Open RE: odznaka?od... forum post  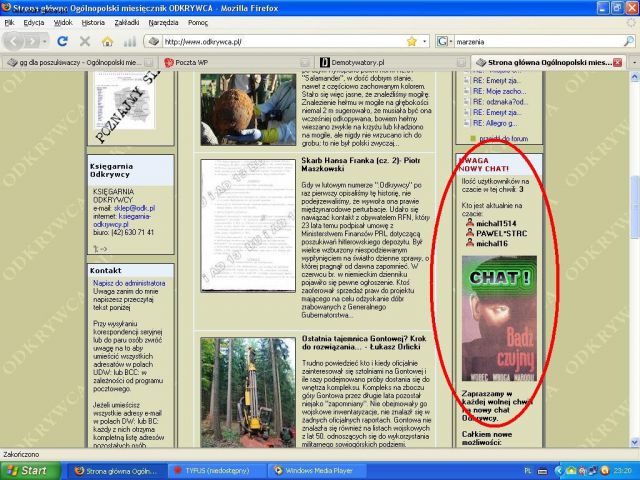coord(500,102)
